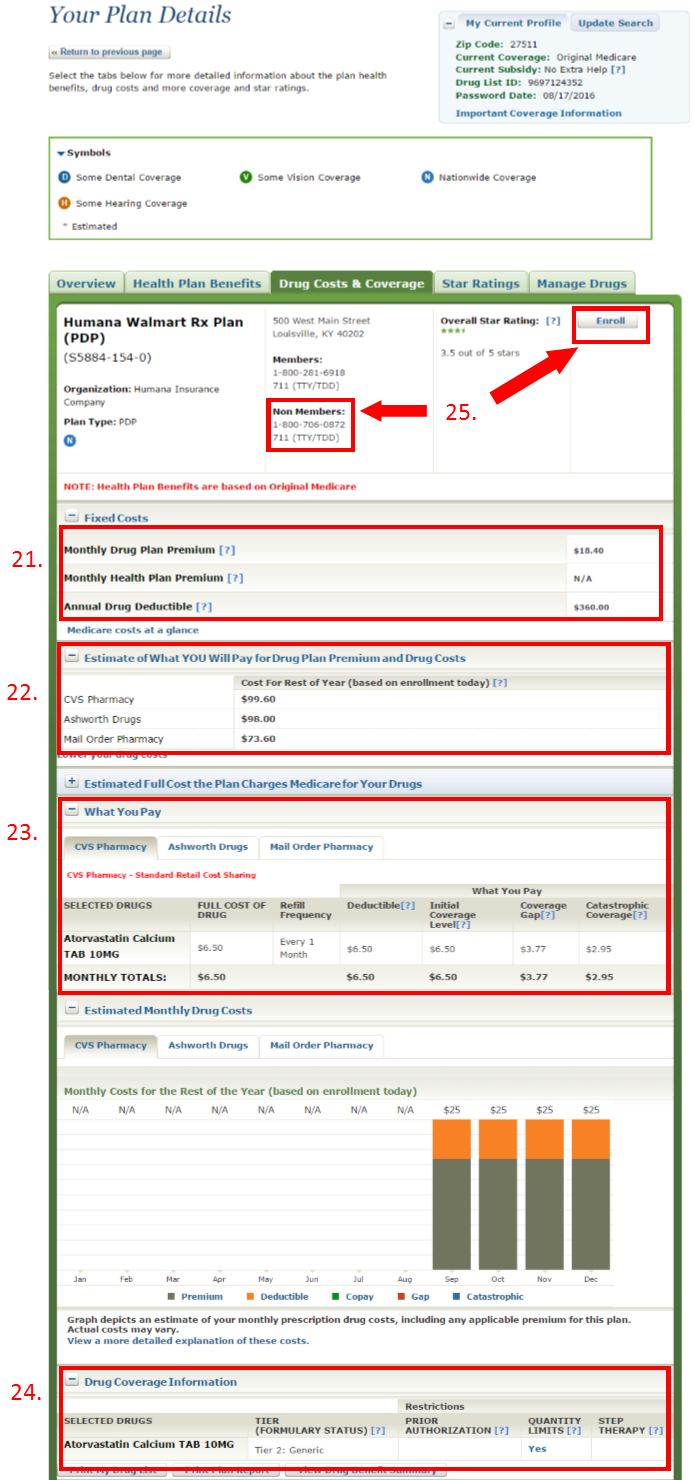Image resolution: width=694 pixels, height=1480 pixels.
Task: Click the green star rating graphic
Action: click(454, 329)
